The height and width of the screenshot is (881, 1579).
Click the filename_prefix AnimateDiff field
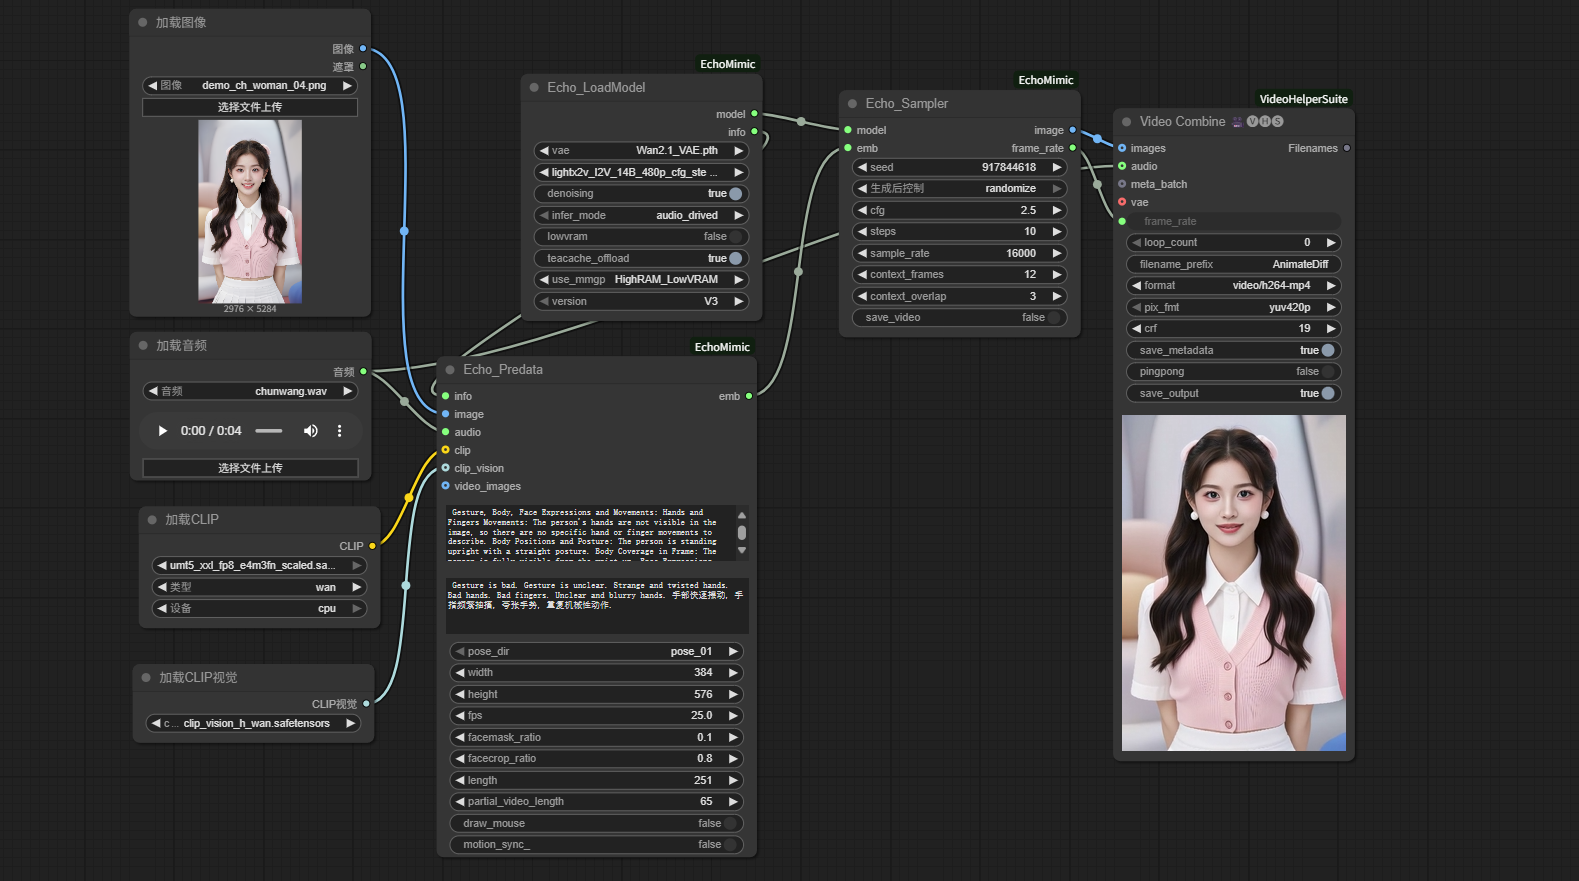point(1233,265)
